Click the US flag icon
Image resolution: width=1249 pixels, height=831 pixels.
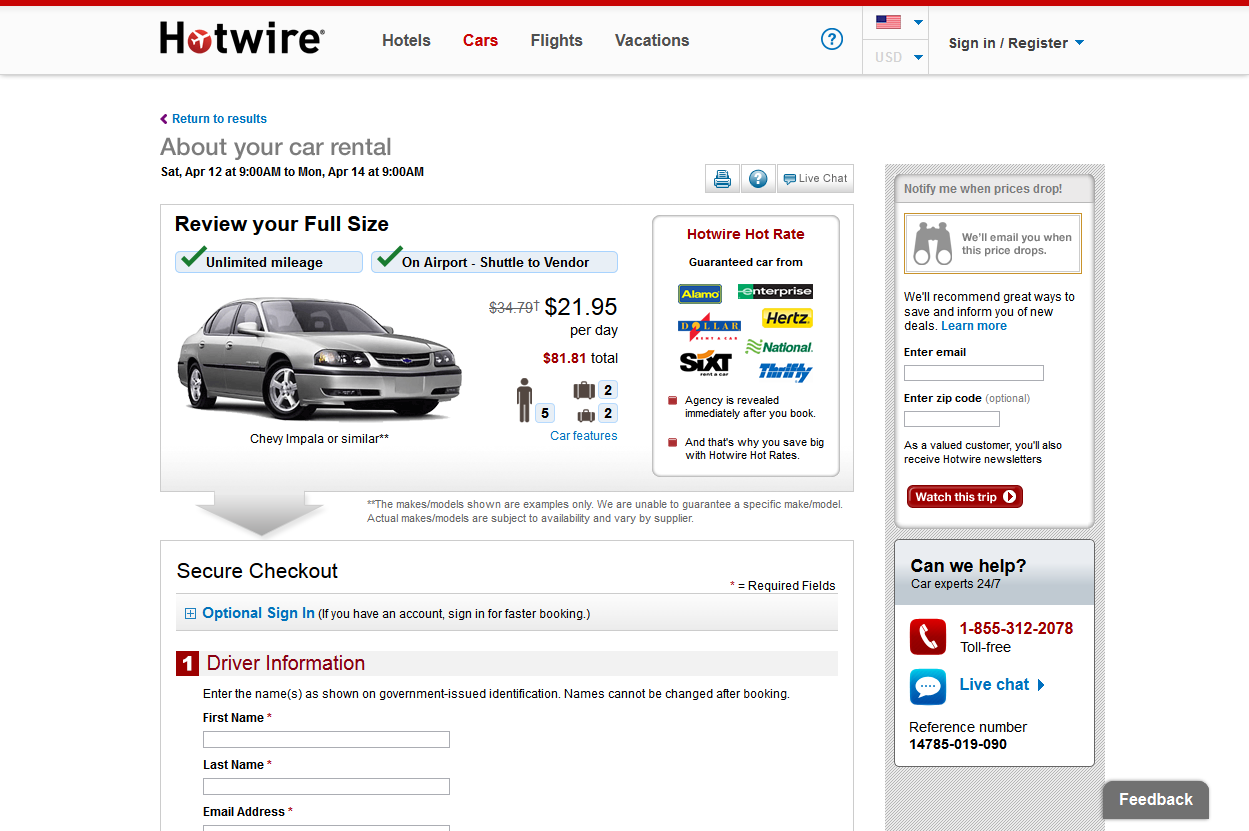coord(888,22)
